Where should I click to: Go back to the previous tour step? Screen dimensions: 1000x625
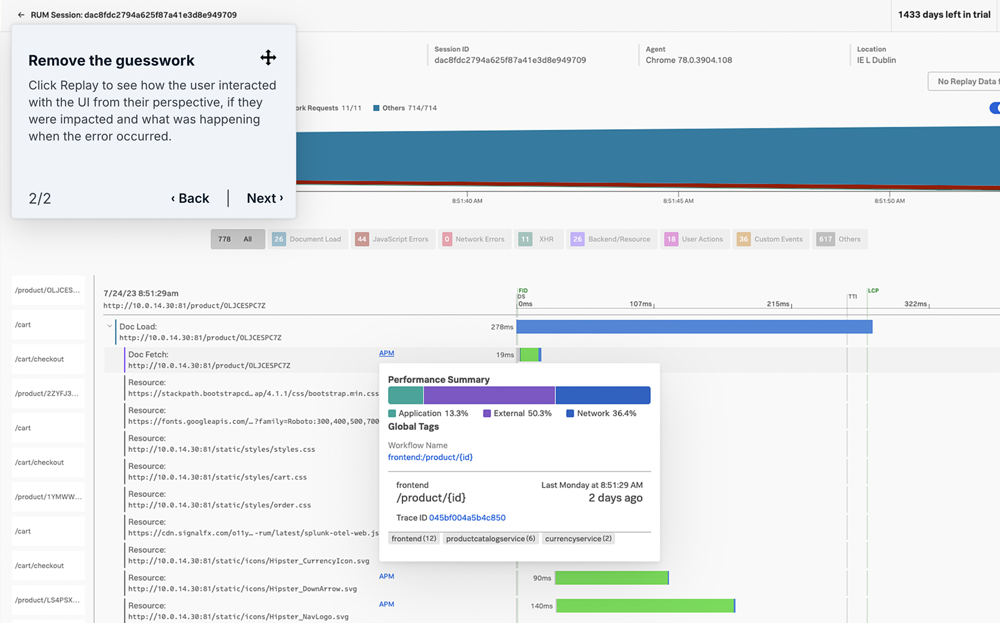(x=190, y=198)
